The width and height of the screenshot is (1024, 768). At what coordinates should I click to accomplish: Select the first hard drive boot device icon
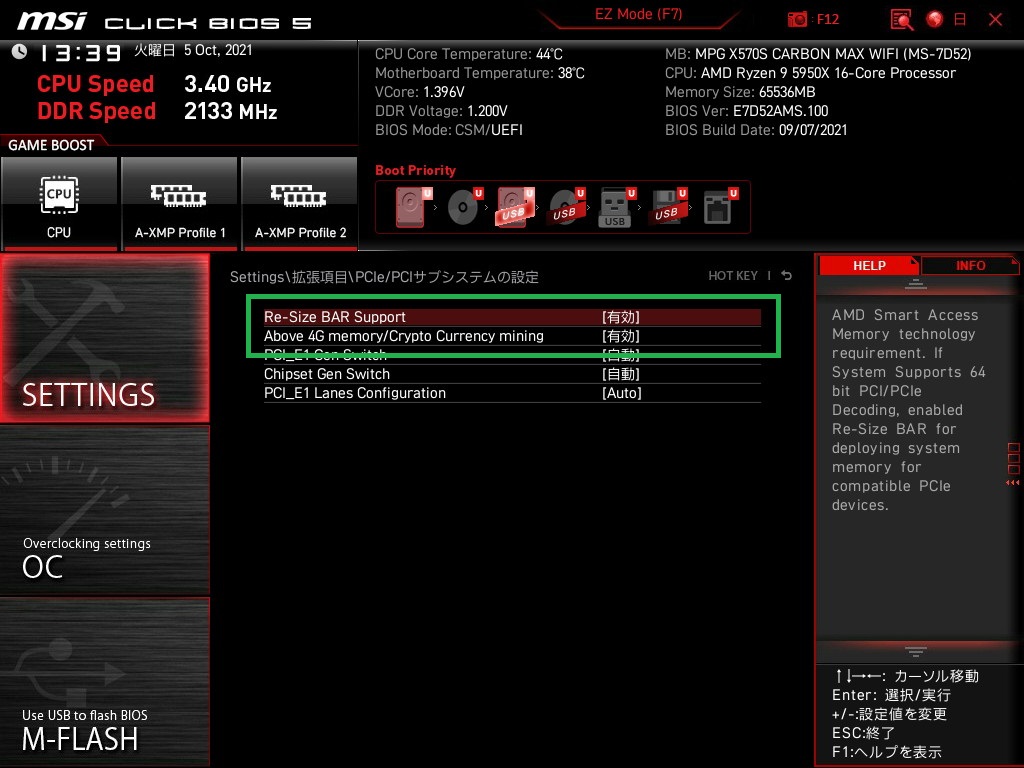tap(413, 207)
